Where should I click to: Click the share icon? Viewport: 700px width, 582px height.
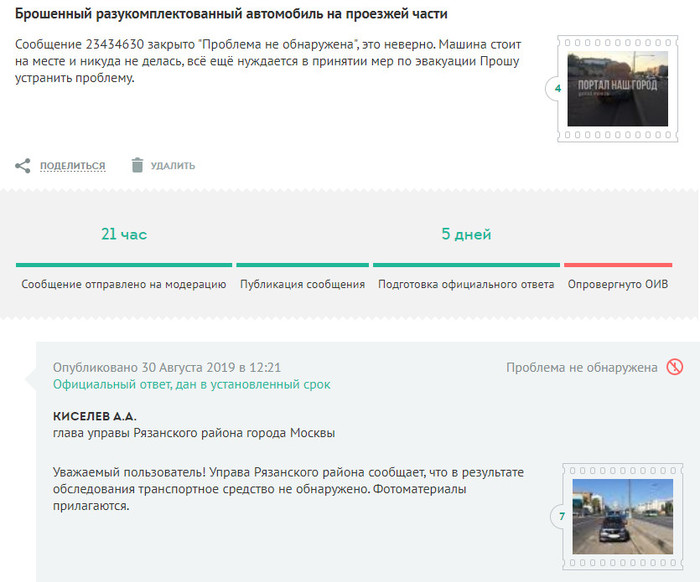(23, 166)
